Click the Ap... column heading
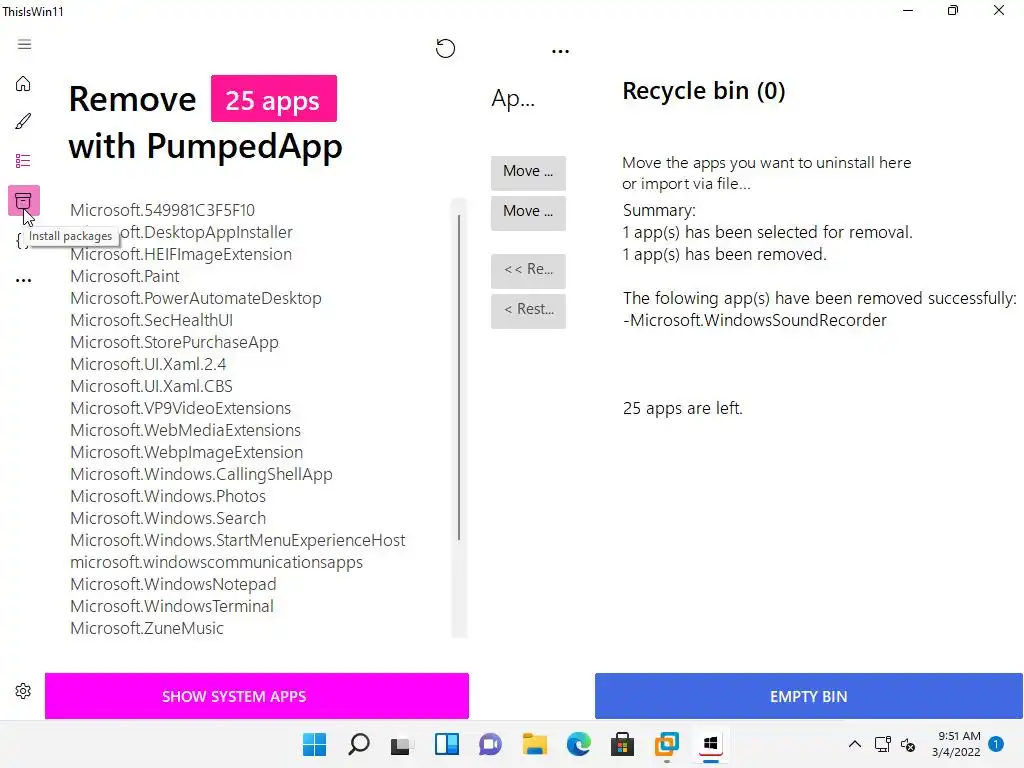 tap(513, 99)
